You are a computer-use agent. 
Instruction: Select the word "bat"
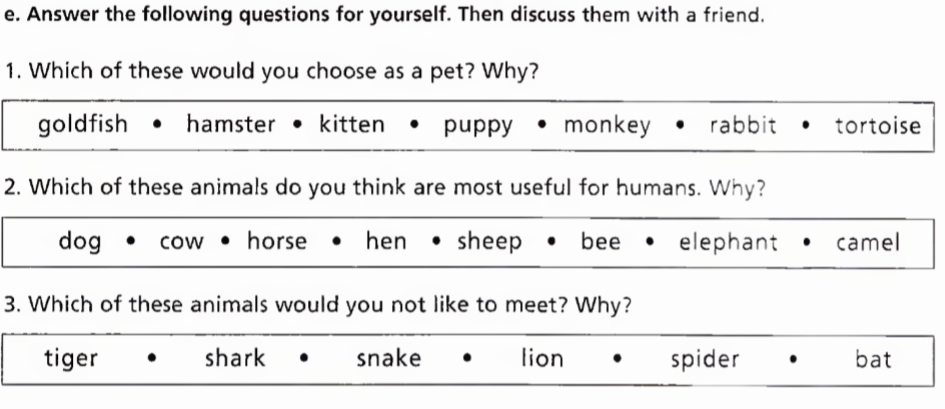[873, 359]
